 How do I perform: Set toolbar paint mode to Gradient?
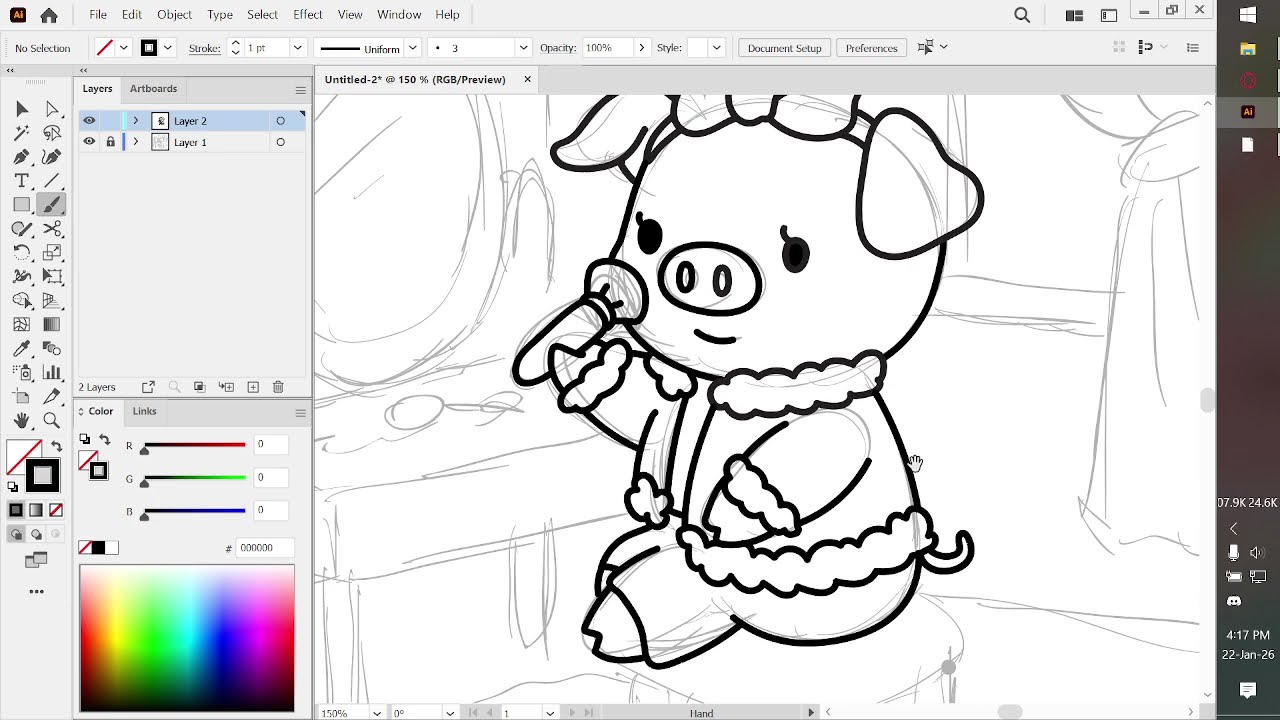(x=36, y=510)
